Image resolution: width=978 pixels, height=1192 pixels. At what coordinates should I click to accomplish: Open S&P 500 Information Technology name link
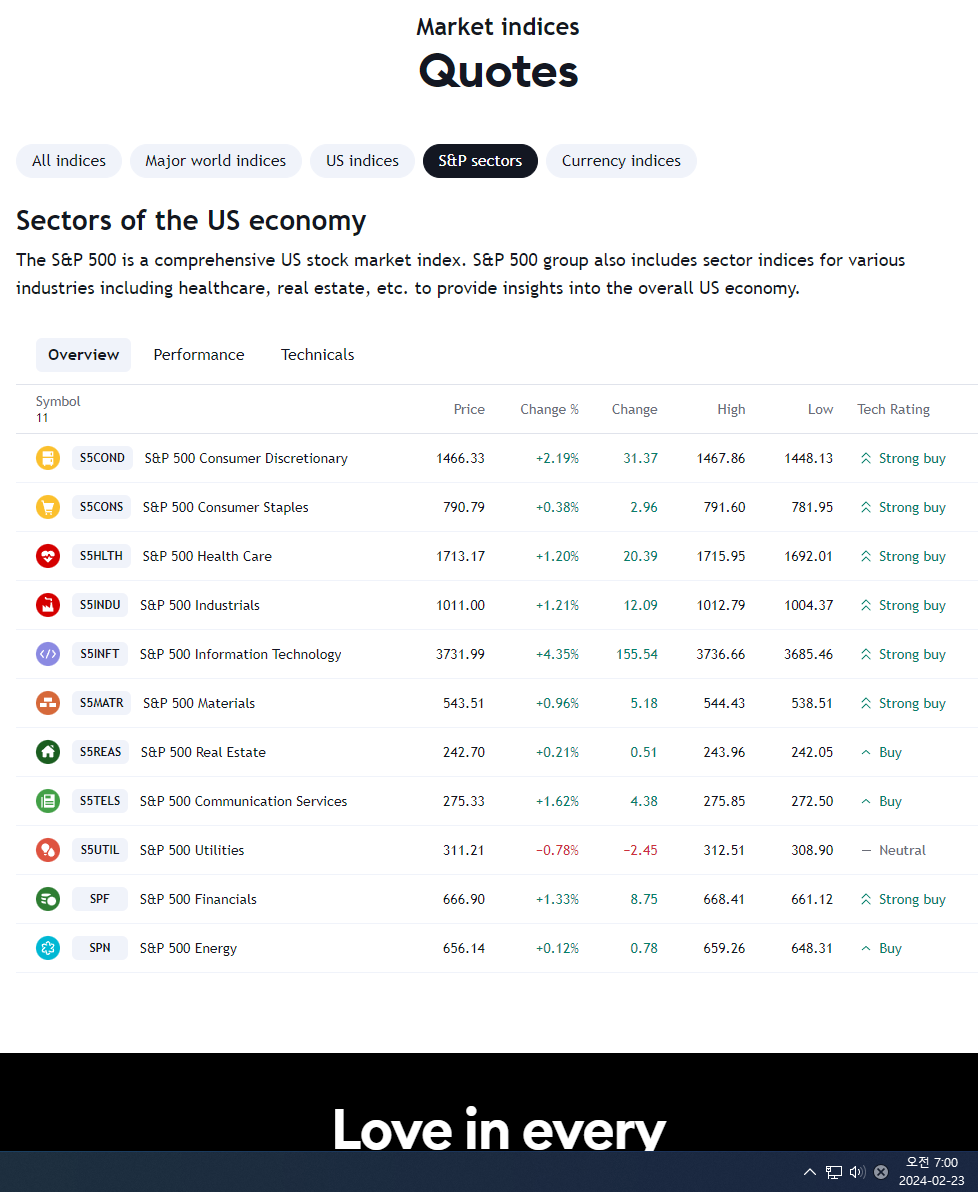(240, 655)
